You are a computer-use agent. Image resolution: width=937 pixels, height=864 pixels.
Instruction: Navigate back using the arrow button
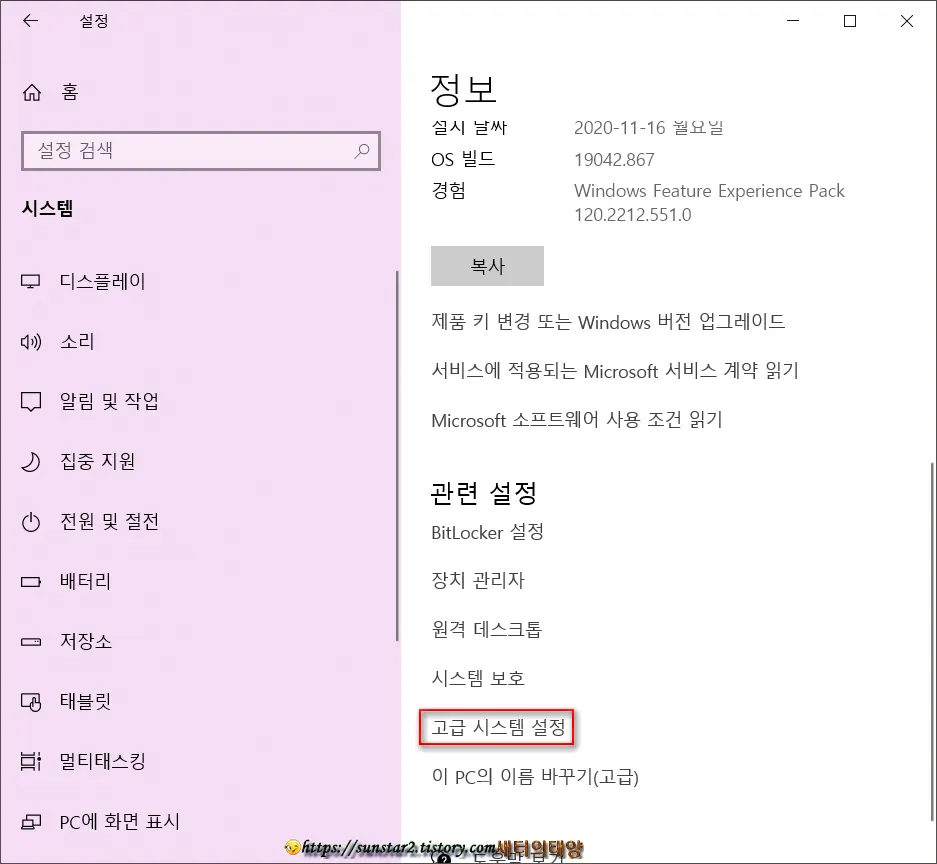[x=29, y=21]
